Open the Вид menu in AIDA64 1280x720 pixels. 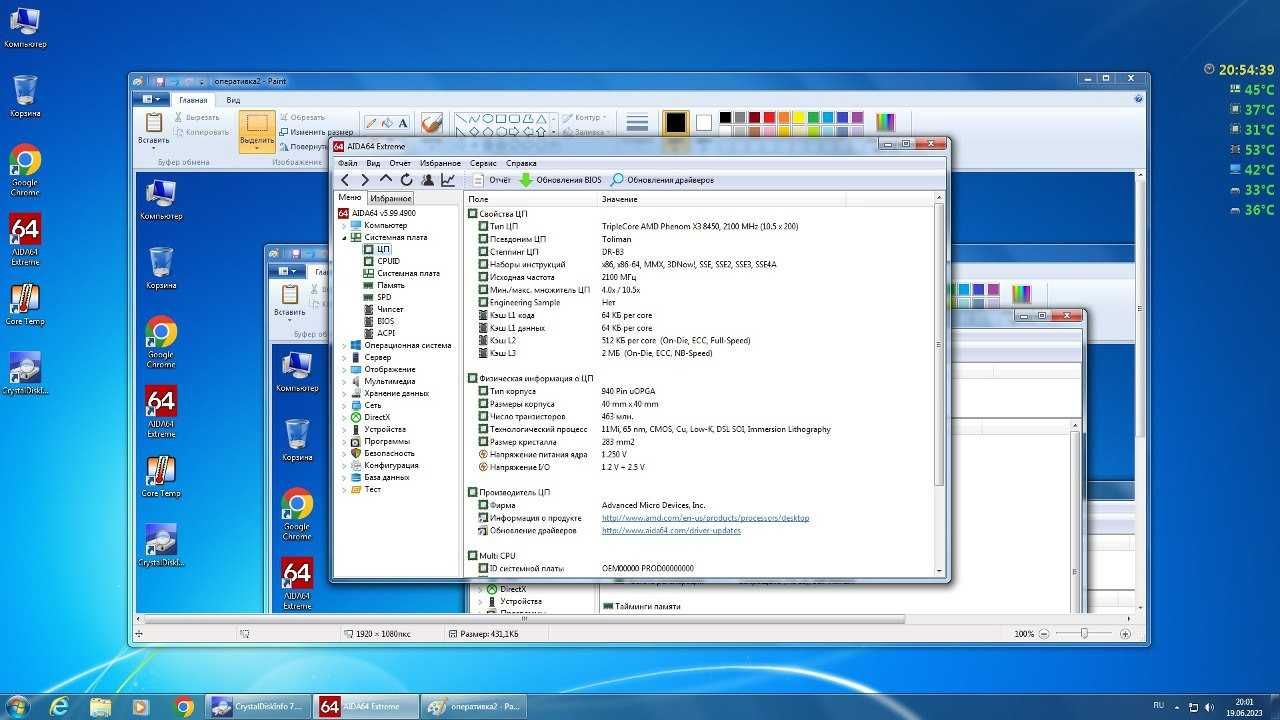point(373,163)
